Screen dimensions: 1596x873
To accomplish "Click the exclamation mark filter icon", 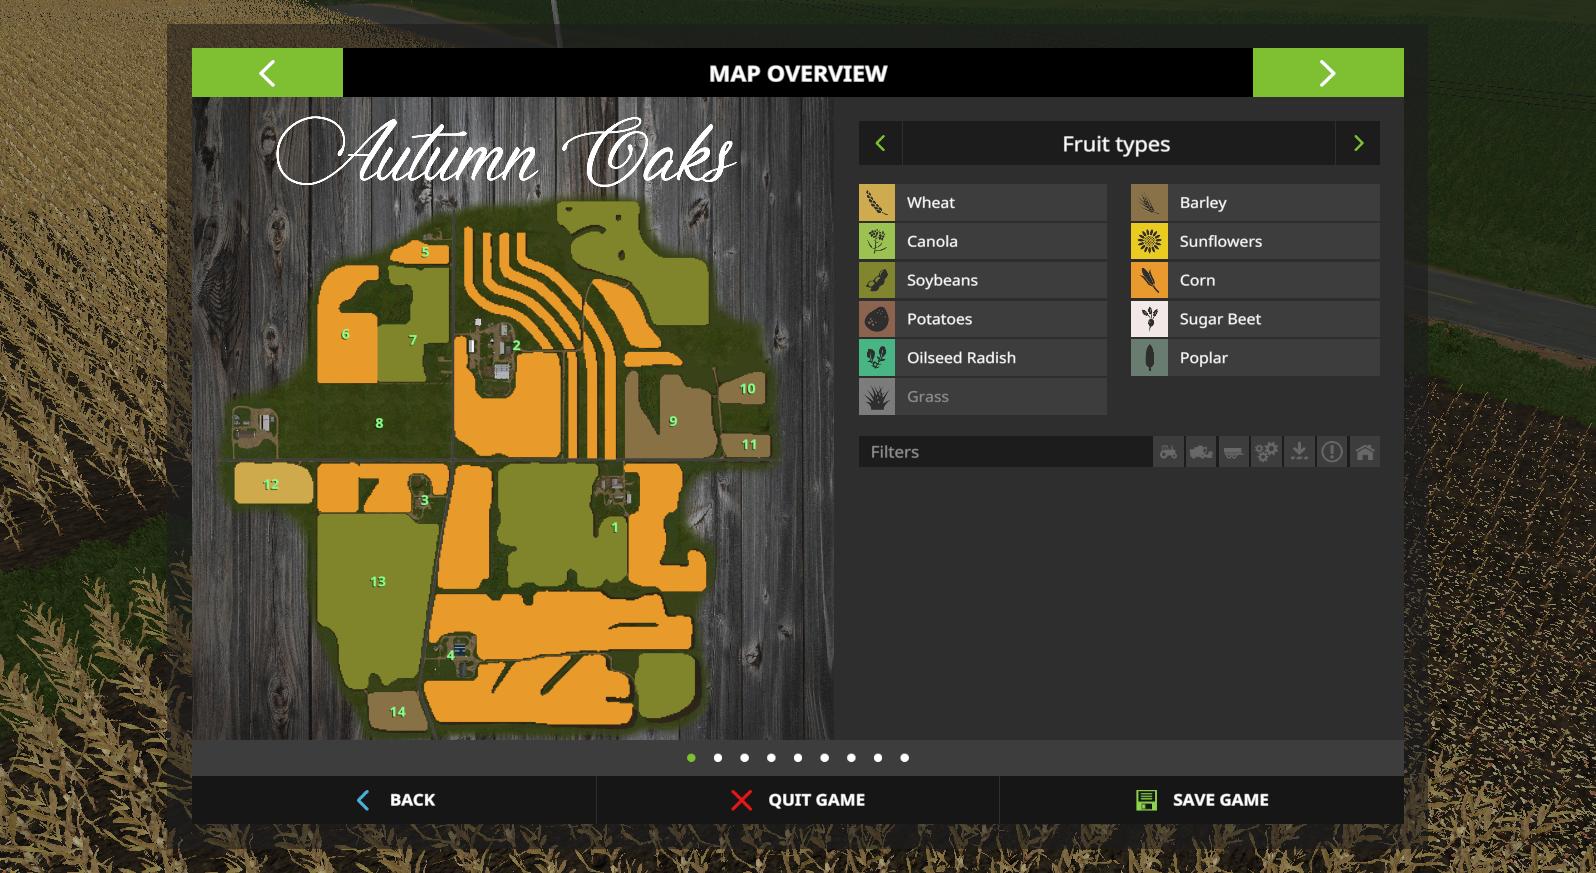I will (1332, 452).
